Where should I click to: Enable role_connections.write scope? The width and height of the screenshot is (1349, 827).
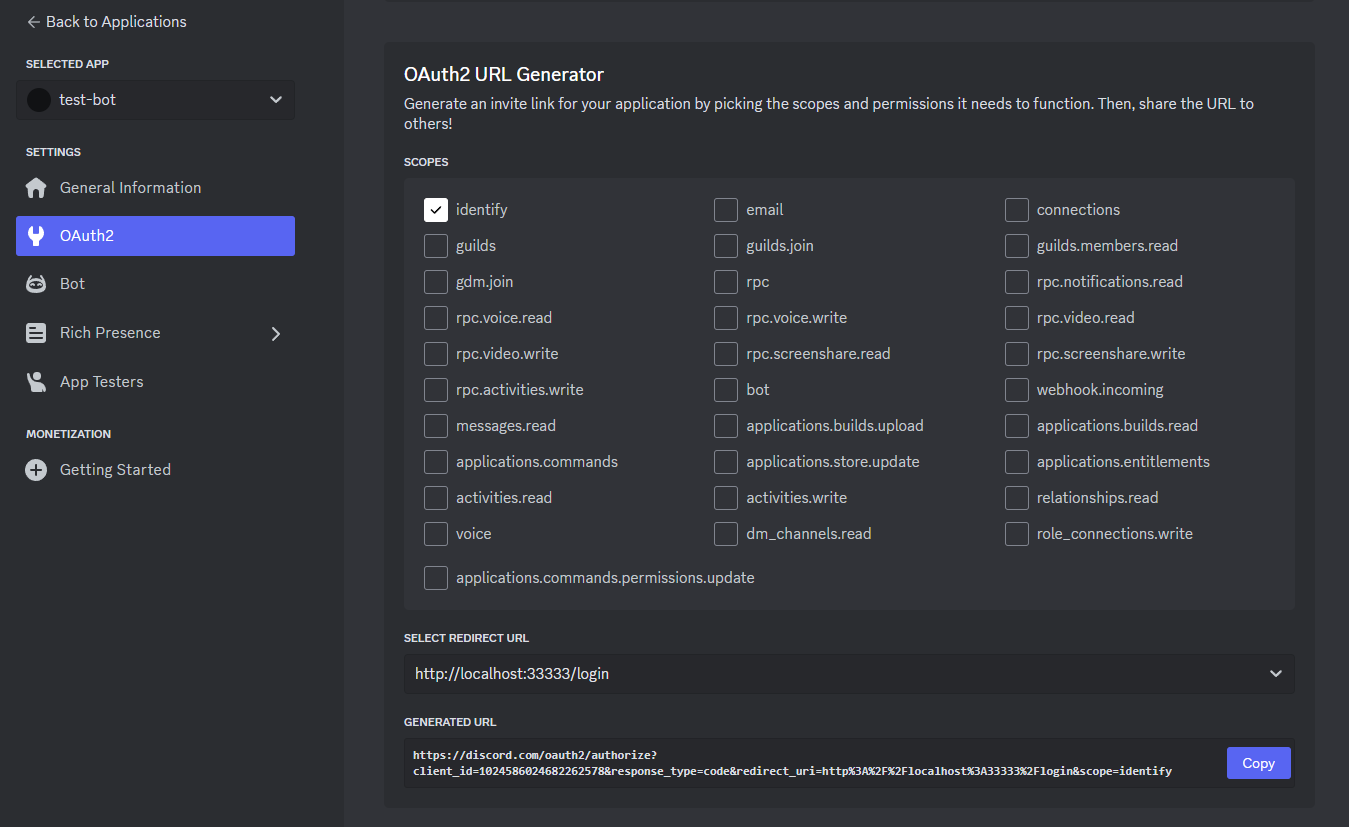[1017, 534]
